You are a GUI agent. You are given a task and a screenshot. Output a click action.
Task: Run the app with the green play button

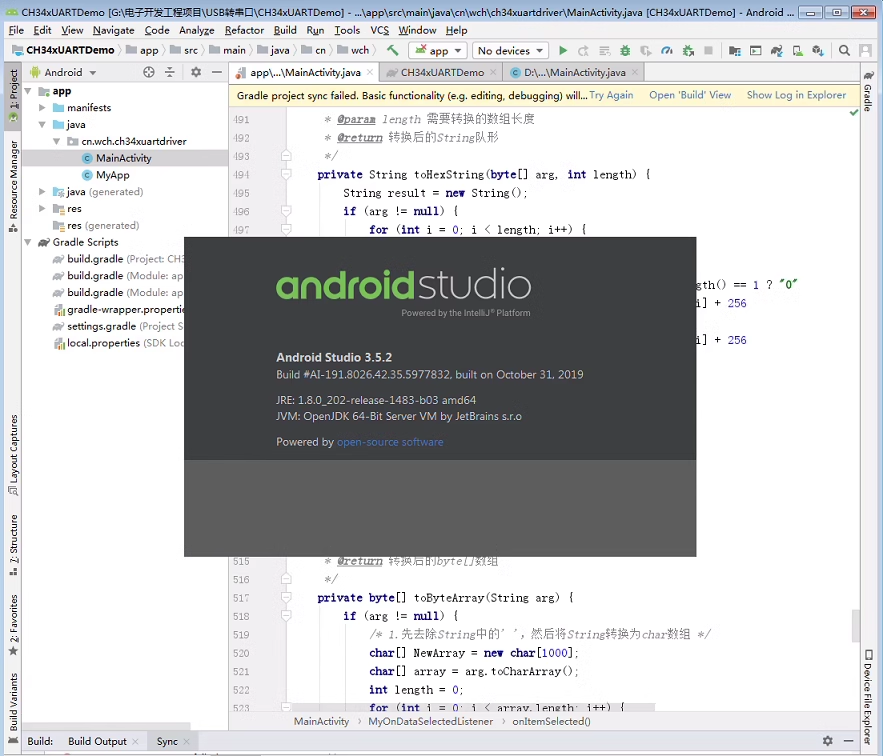(563, 50)
